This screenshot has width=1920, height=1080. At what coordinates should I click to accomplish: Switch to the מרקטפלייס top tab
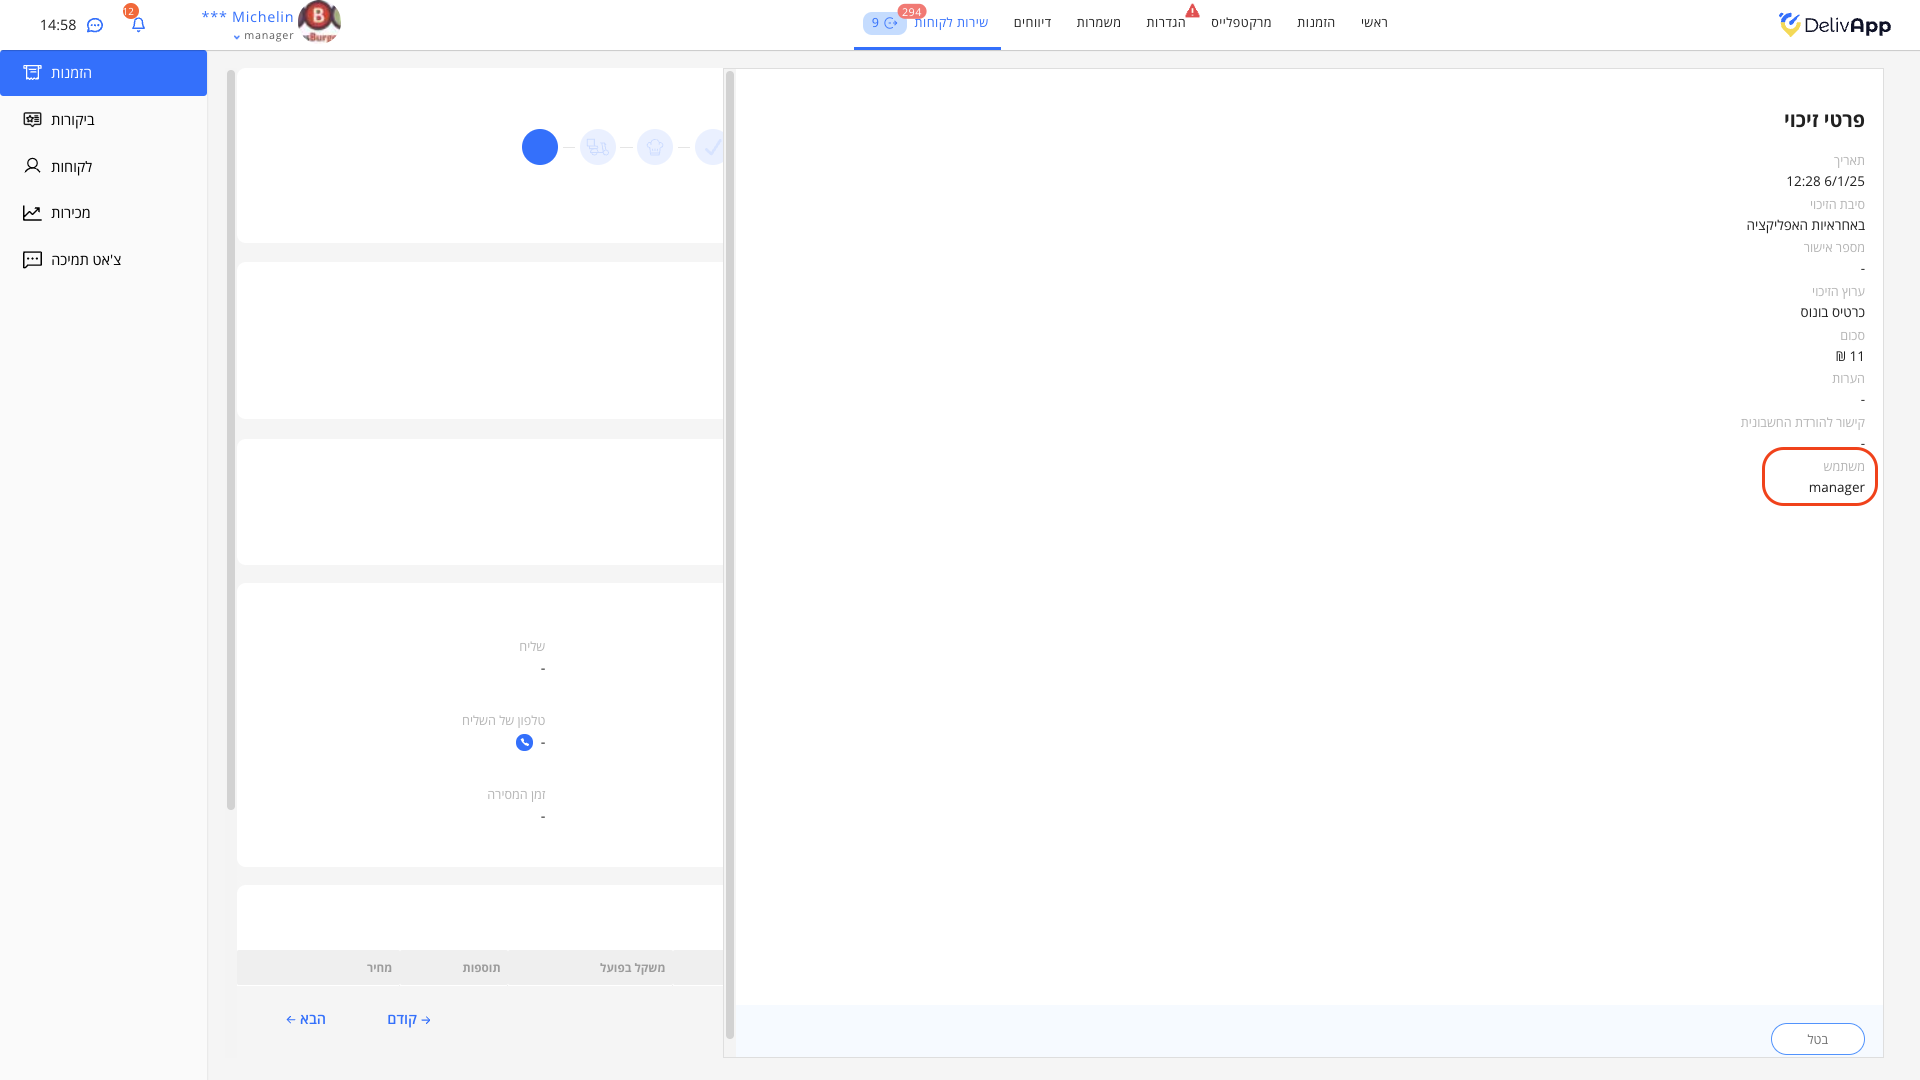click(x=1241, y=22)
